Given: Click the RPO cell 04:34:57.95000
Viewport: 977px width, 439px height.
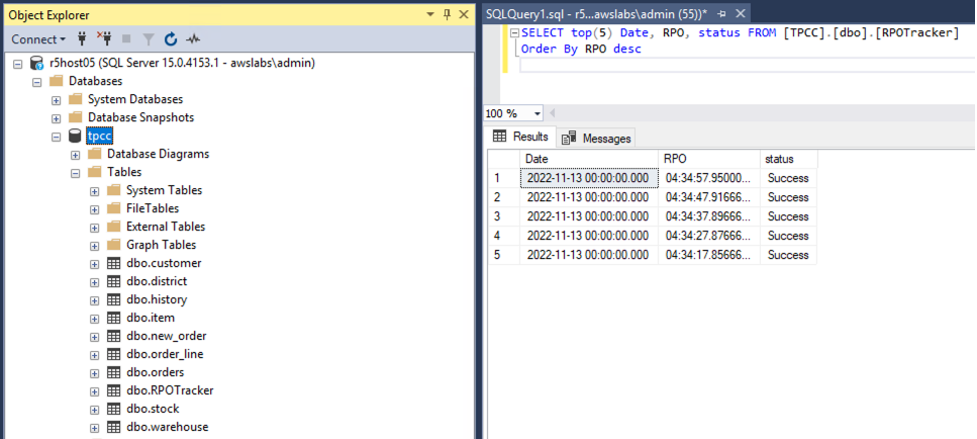Looking at the screenshot, I should click(x=709, y=178).
